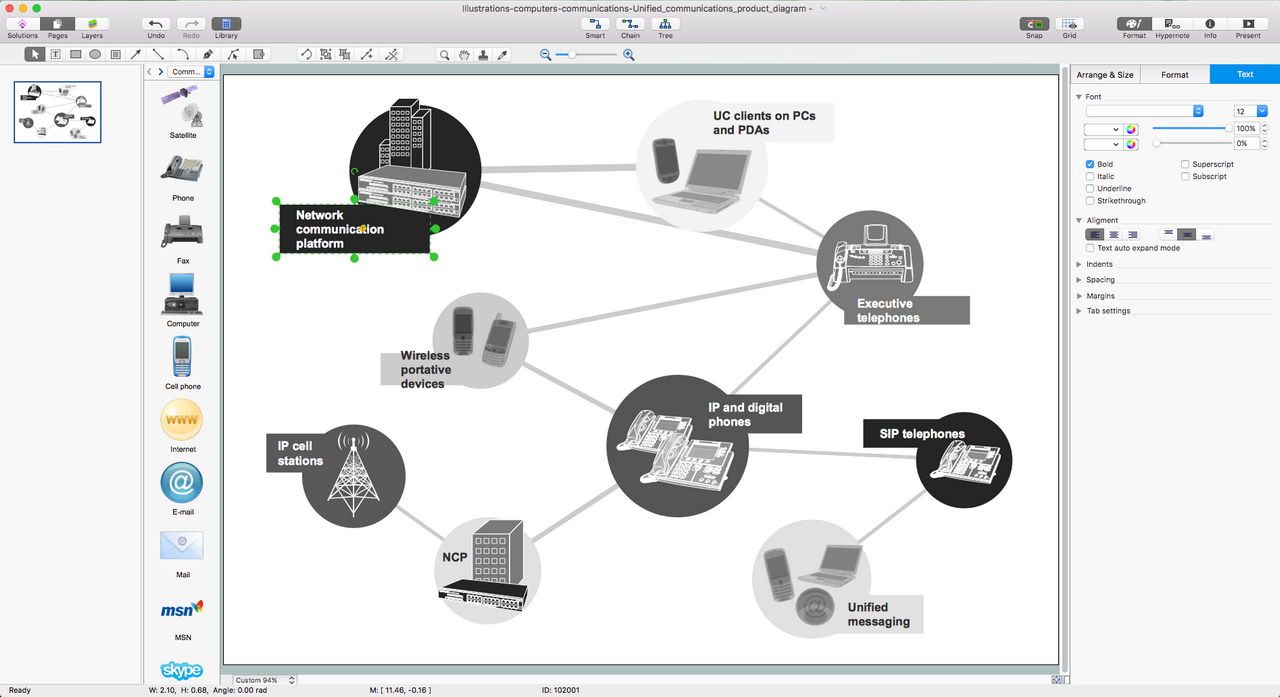The image size is (1280, 697).
Task: Click the Smart connector tool icon
Action: 595,23
